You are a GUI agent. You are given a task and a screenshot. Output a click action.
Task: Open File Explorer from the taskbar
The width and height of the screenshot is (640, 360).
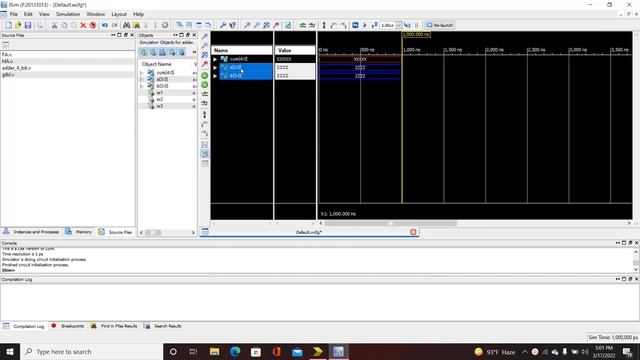click(x=214, y=351)
